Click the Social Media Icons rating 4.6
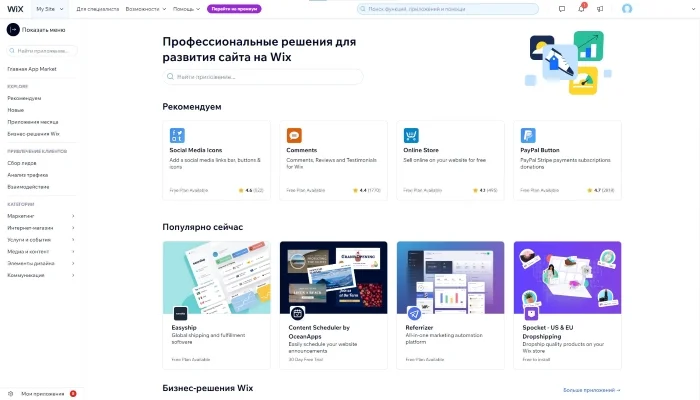The height and width of the screenshot is (400, 700). 251,191
